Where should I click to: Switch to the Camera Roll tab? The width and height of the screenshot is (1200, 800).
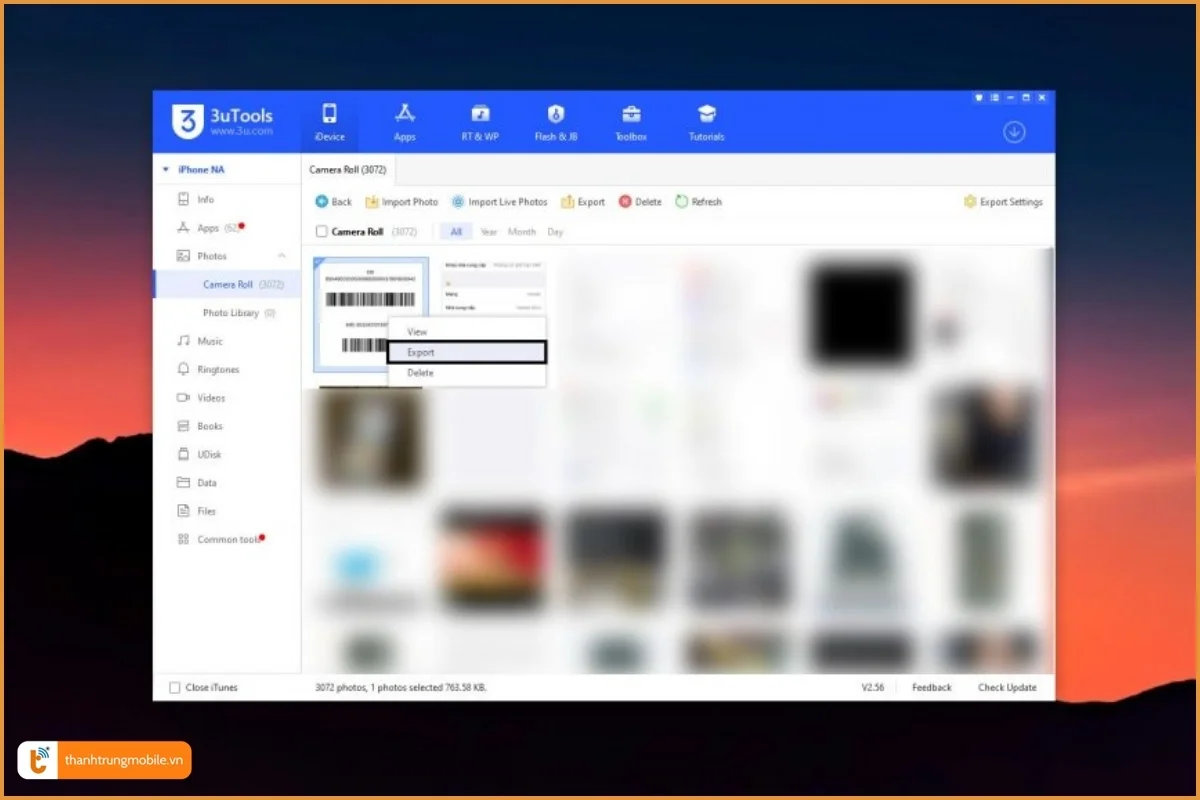(348, 170)
